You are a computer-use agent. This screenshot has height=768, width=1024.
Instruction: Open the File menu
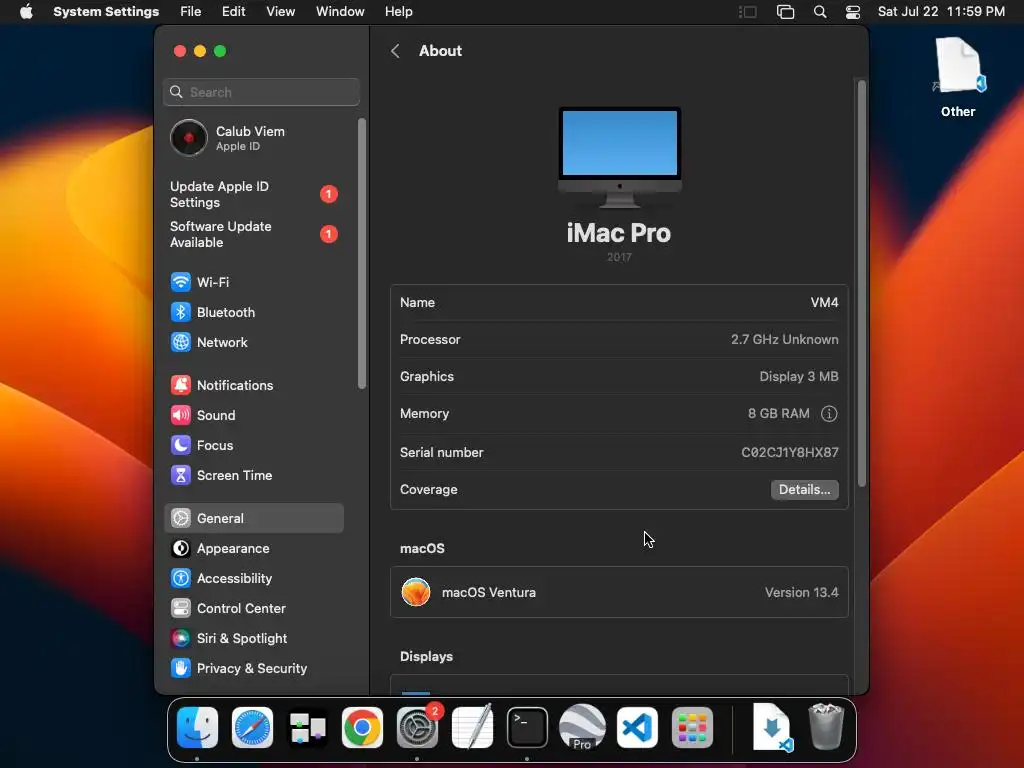click(x=191, y=12)
